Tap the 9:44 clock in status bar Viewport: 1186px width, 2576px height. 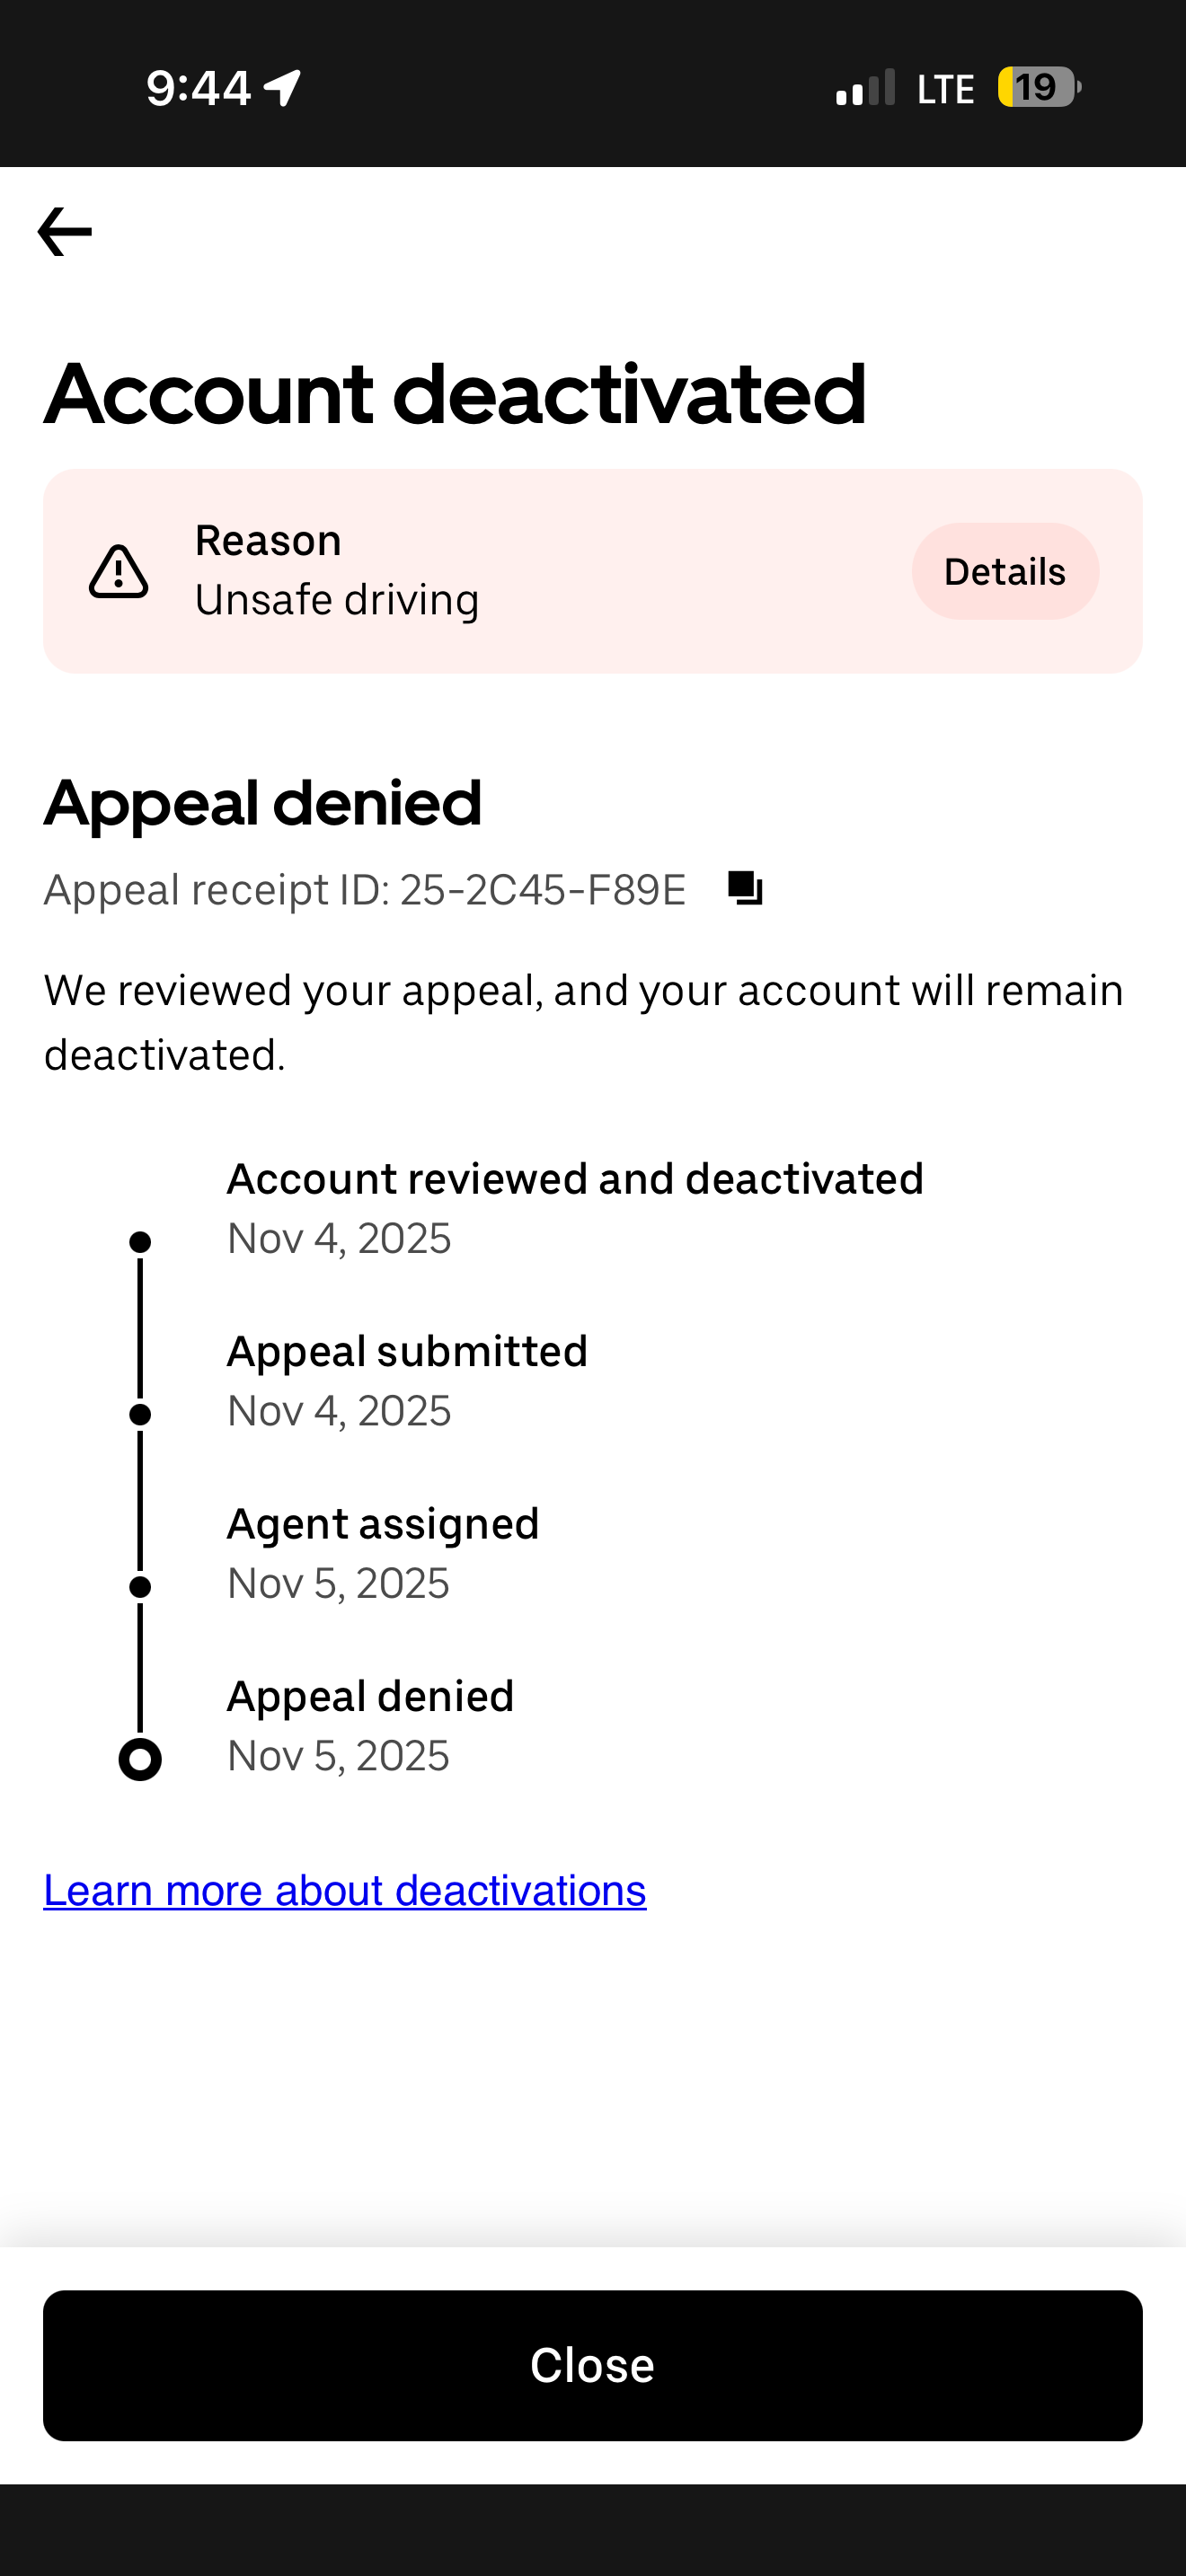198,88
